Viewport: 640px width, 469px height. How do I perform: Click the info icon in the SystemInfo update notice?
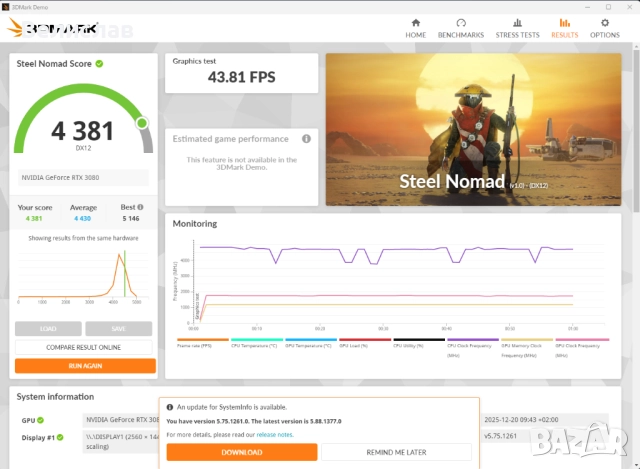[x=170, y=407]
